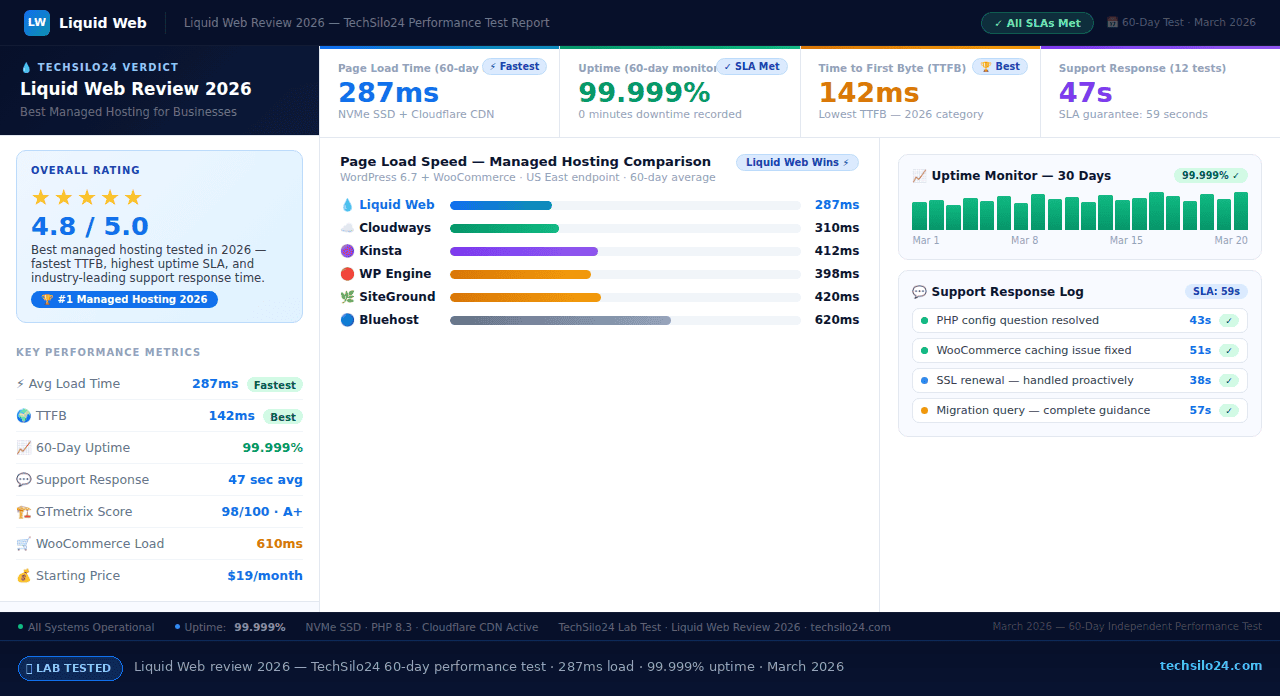Click the NVMe SSD · PHP 8.3 status text
Image resolution: width=1280 pixels, height=696 pixels.
click(x=421, y=627)
